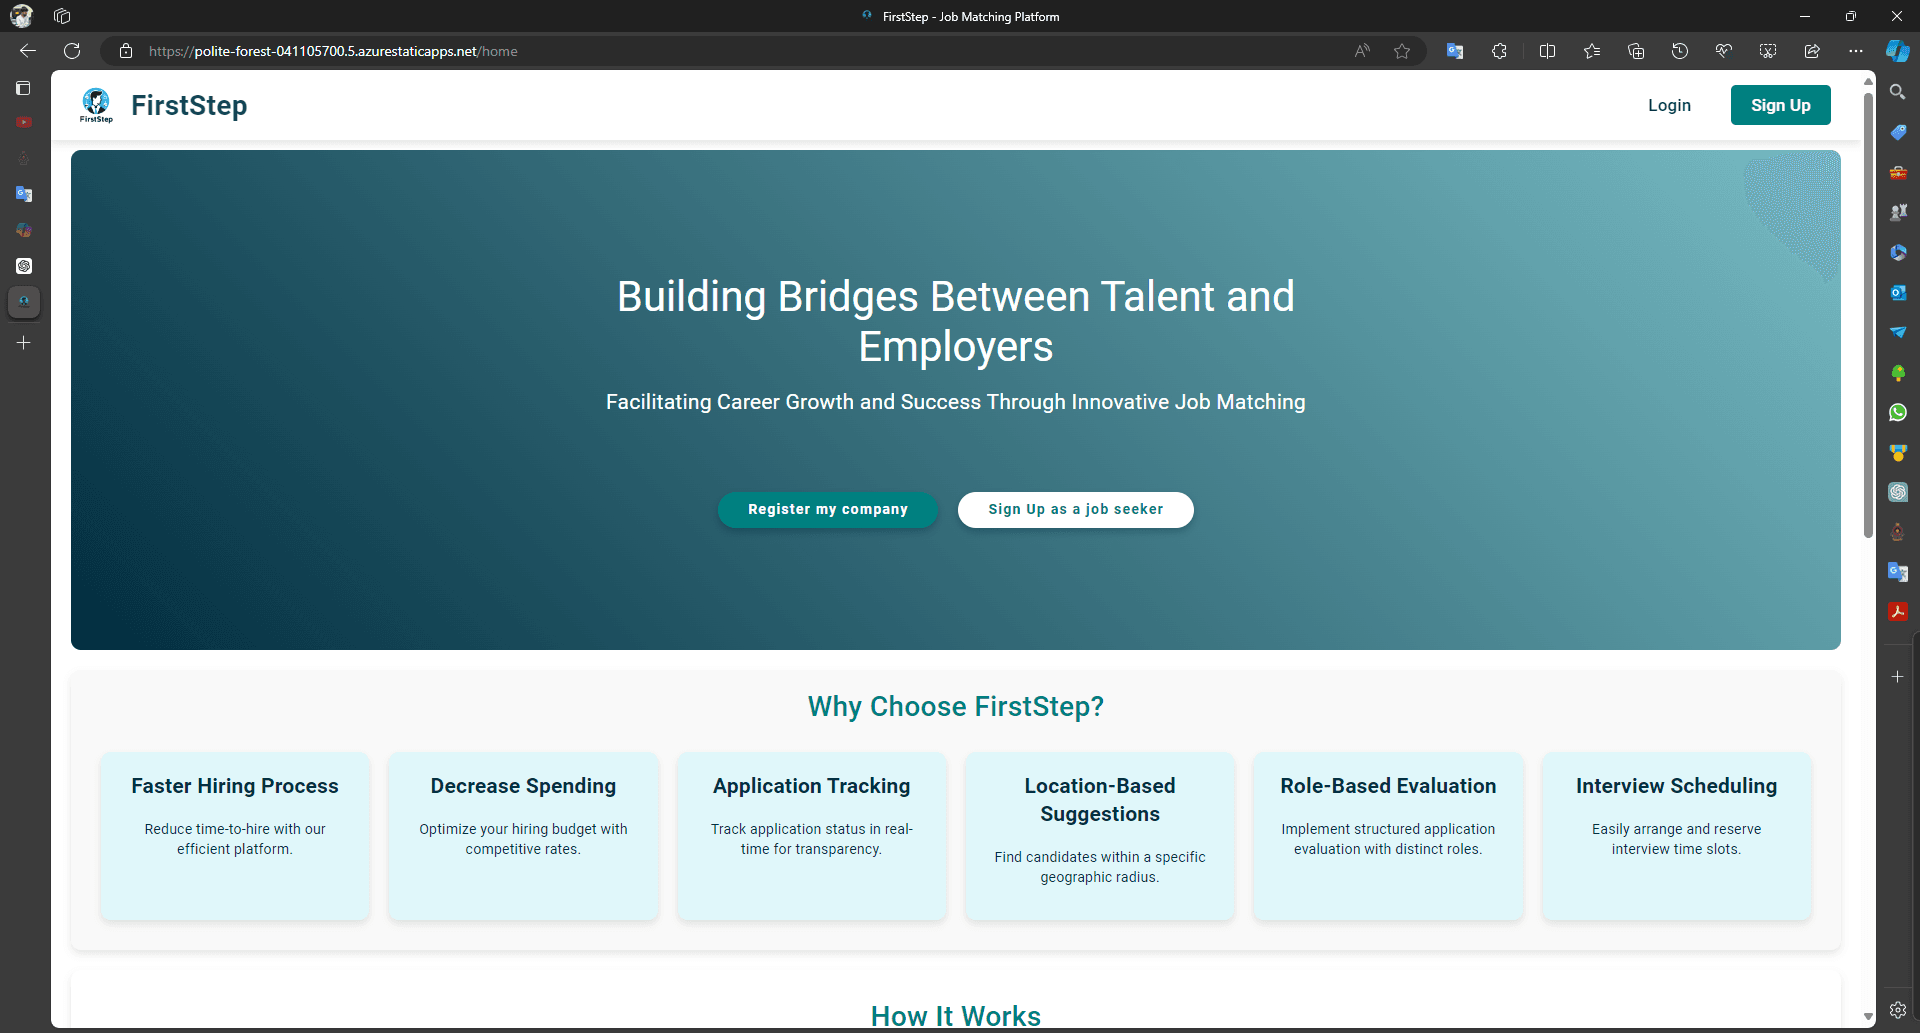Open Outlook from the right edge bar
The height and width of the screenshot is (1033, 1920).
1899,292
